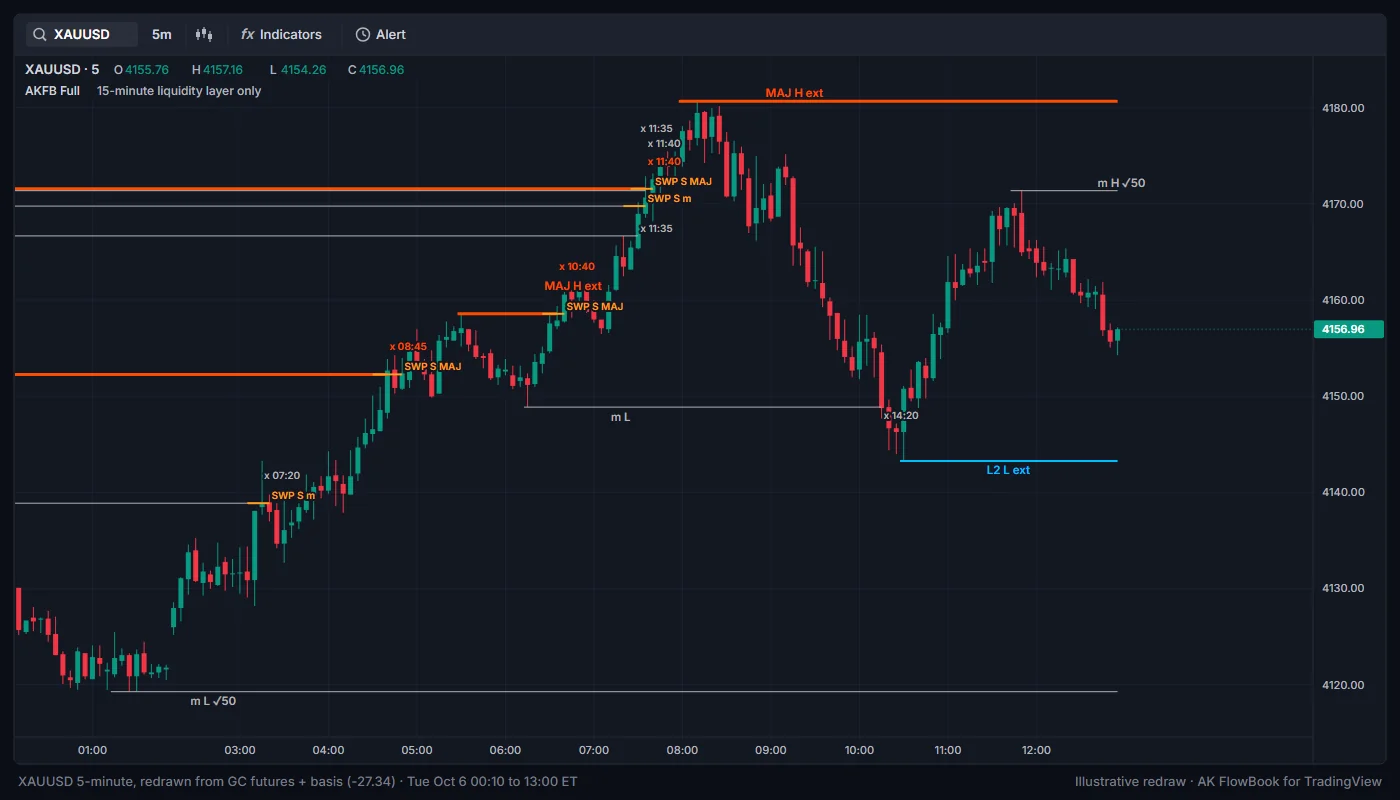Click the x 07:20 marker
The image size is (1400, 800).
coord(282,475)
